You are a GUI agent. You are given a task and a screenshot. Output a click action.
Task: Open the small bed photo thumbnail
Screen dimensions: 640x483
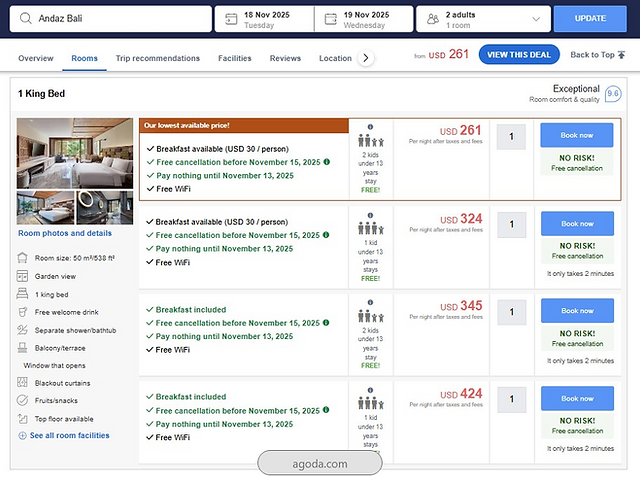(x=45, y=207)
